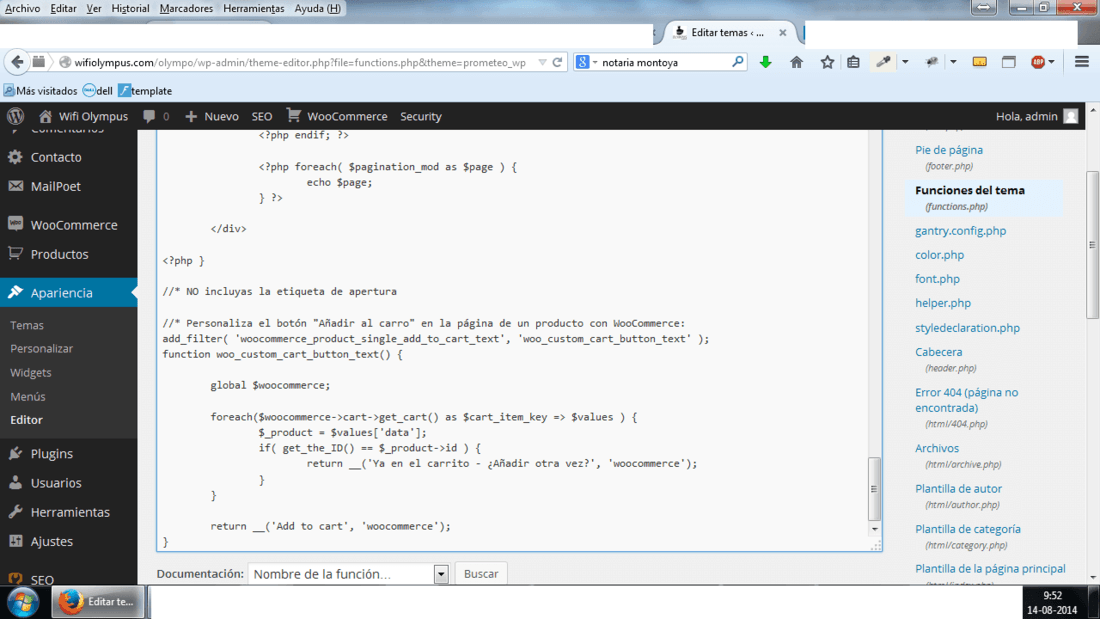Open the Marcadores menu
Screen dimensions: 1100x619
pyautogui.click(x=186, y=8)
